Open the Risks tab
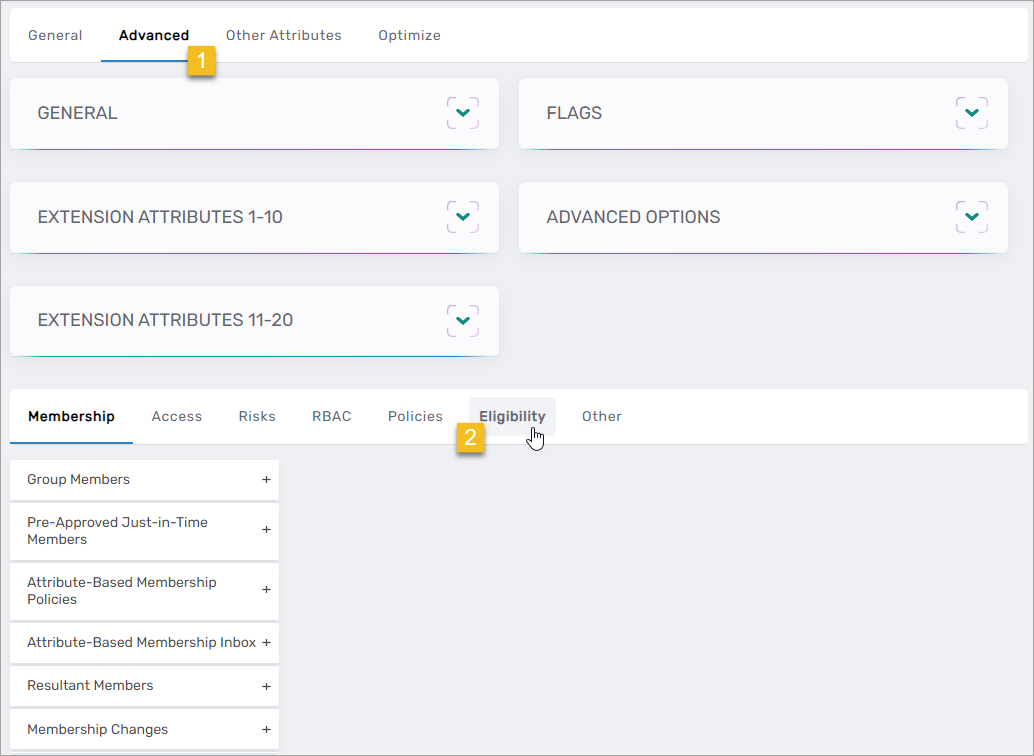The width and height of the screenshot is (1034, 756). [x=257, y=416]
